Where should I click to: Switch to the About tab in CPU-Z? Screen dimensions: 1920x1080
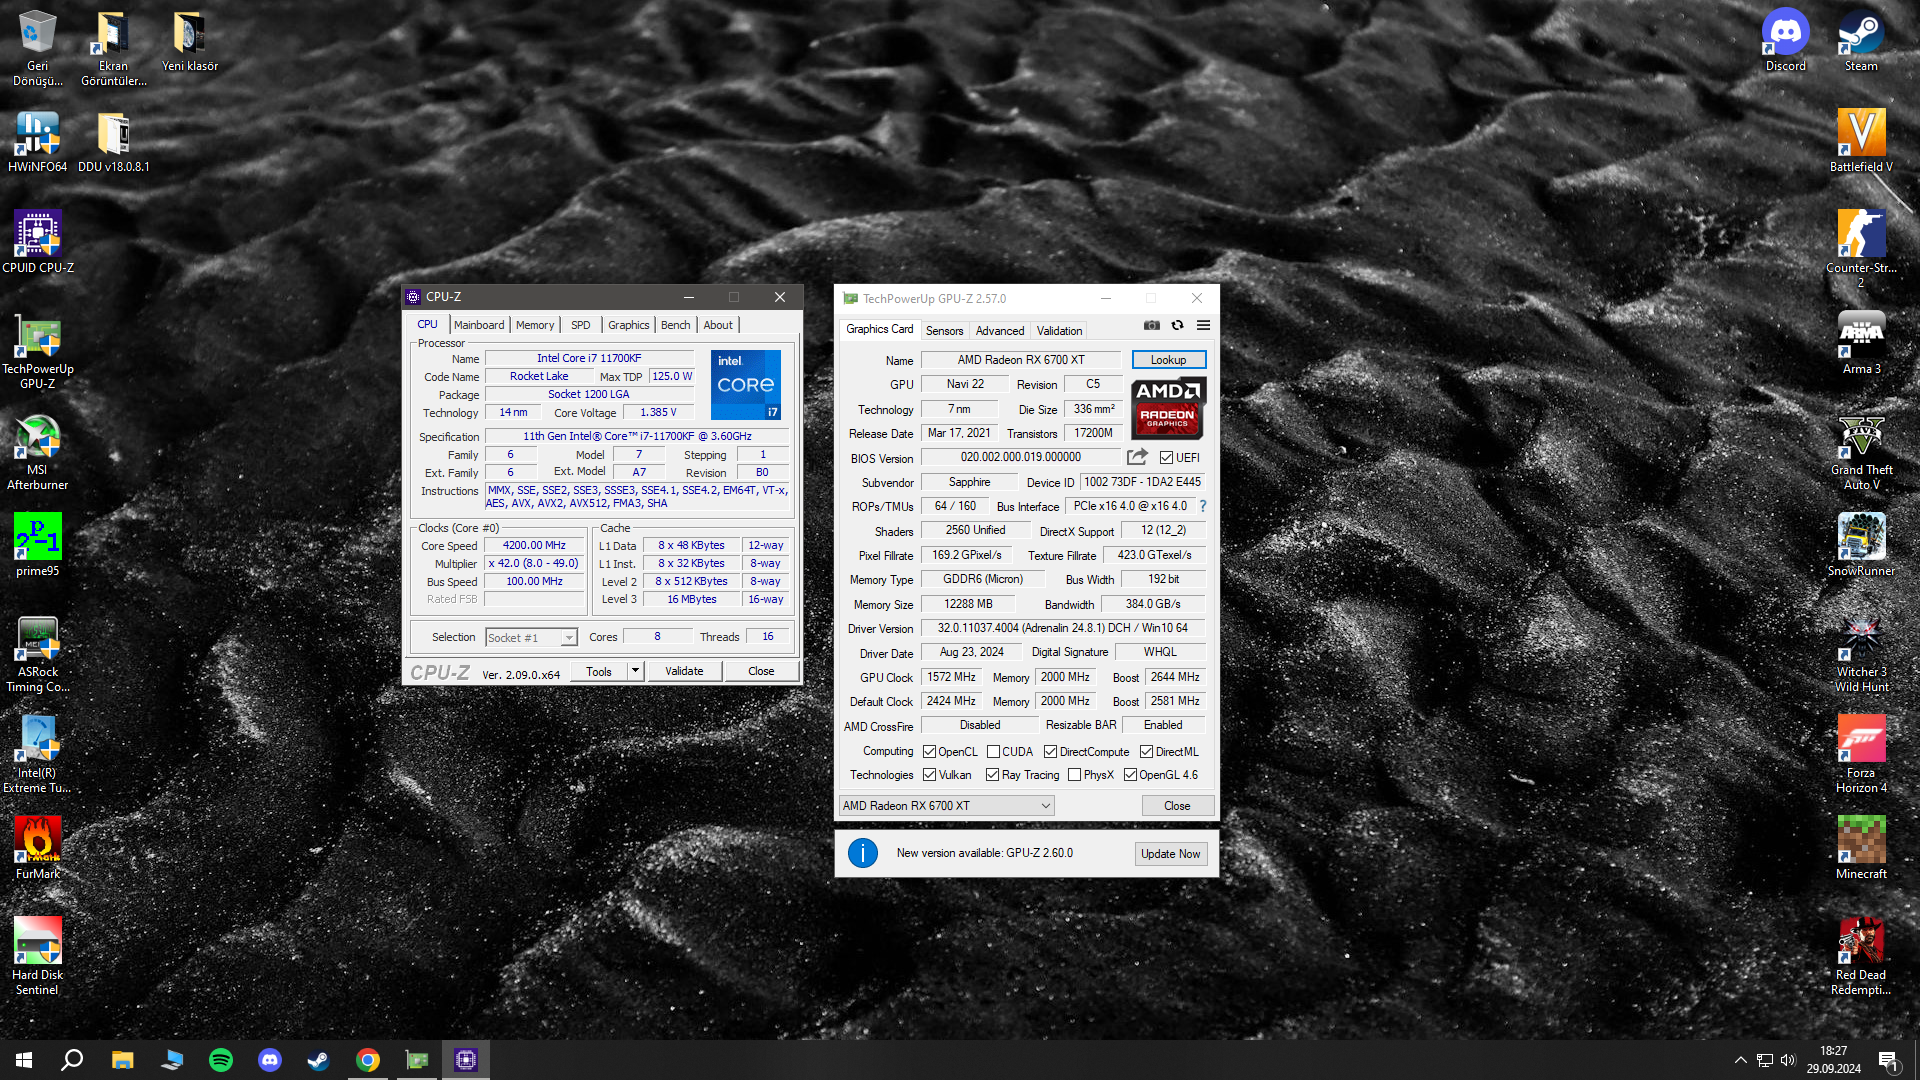point(718,325)
